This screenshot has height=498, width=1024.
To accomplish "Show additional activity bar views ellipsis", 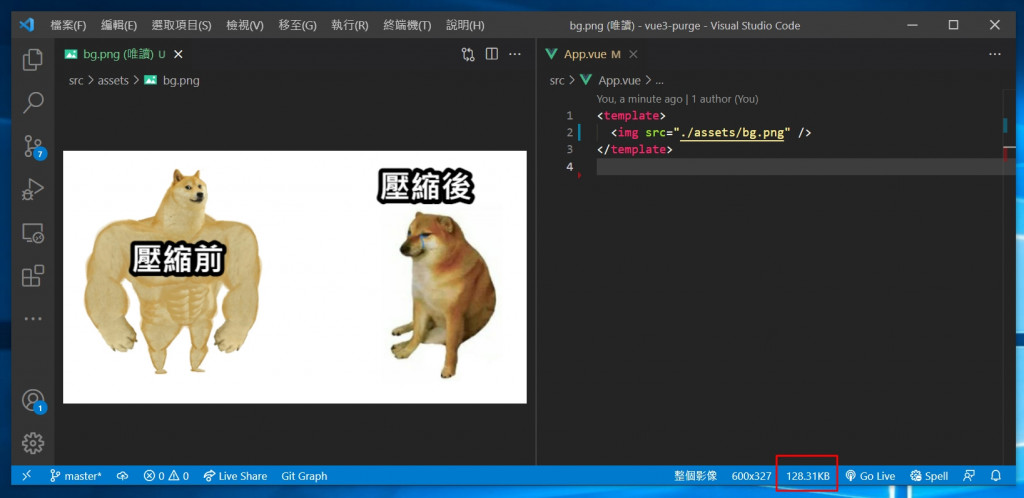I will pyautogui.click(x=33, y=319).
